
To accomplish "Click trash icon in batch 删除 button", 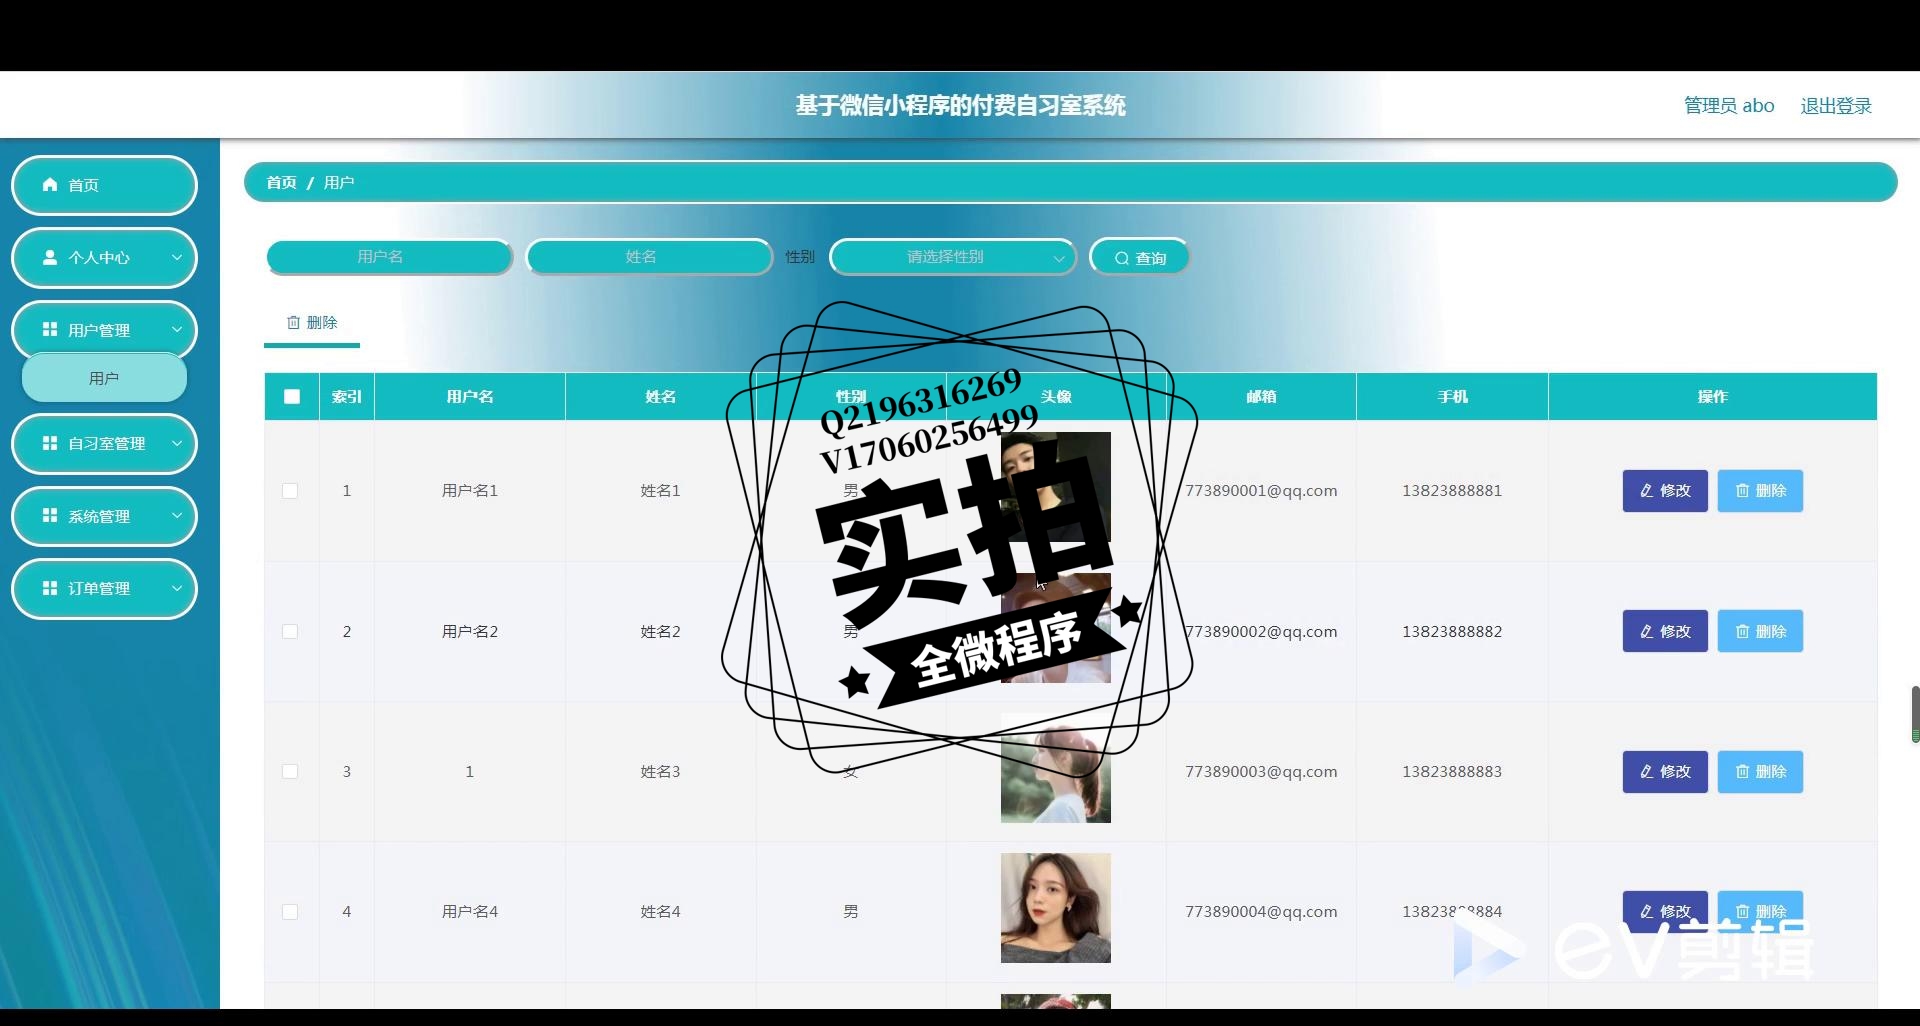I will tap(294, 322).
